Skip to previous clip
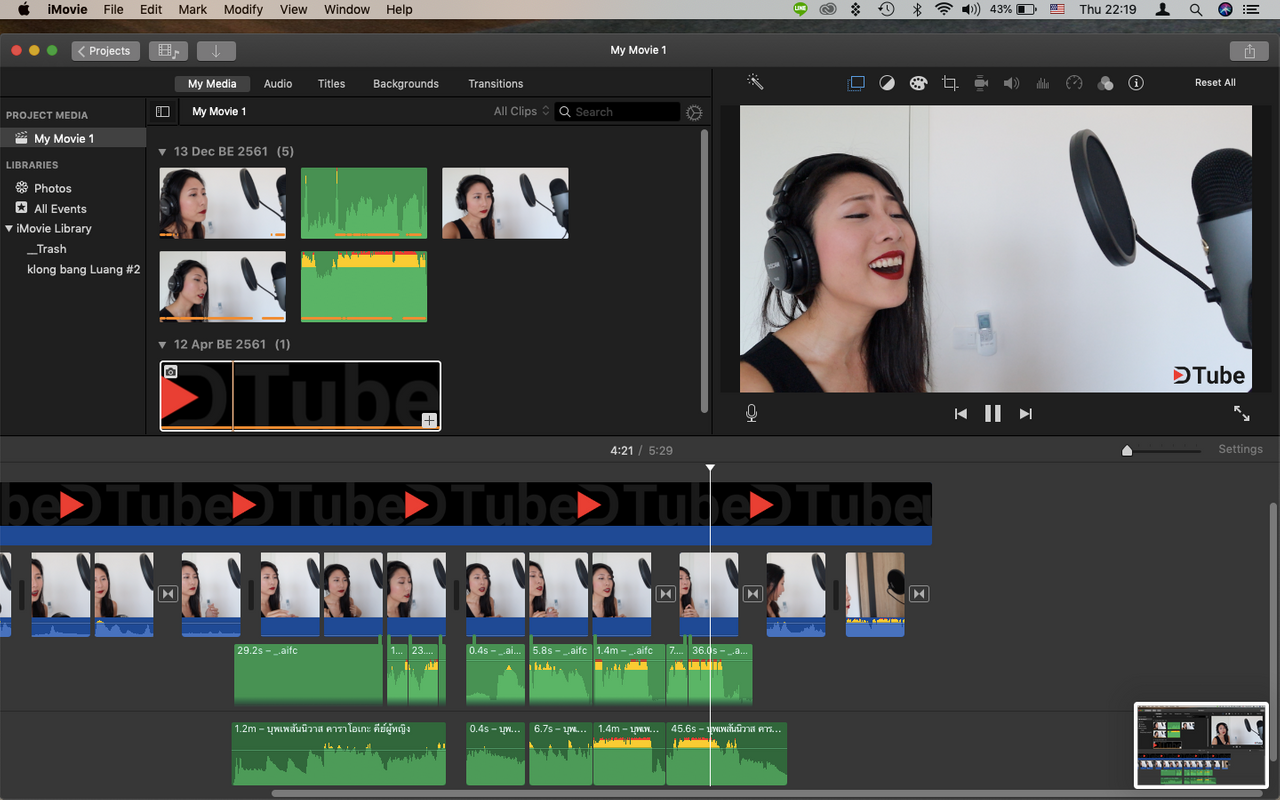 (x=960, y=413)
